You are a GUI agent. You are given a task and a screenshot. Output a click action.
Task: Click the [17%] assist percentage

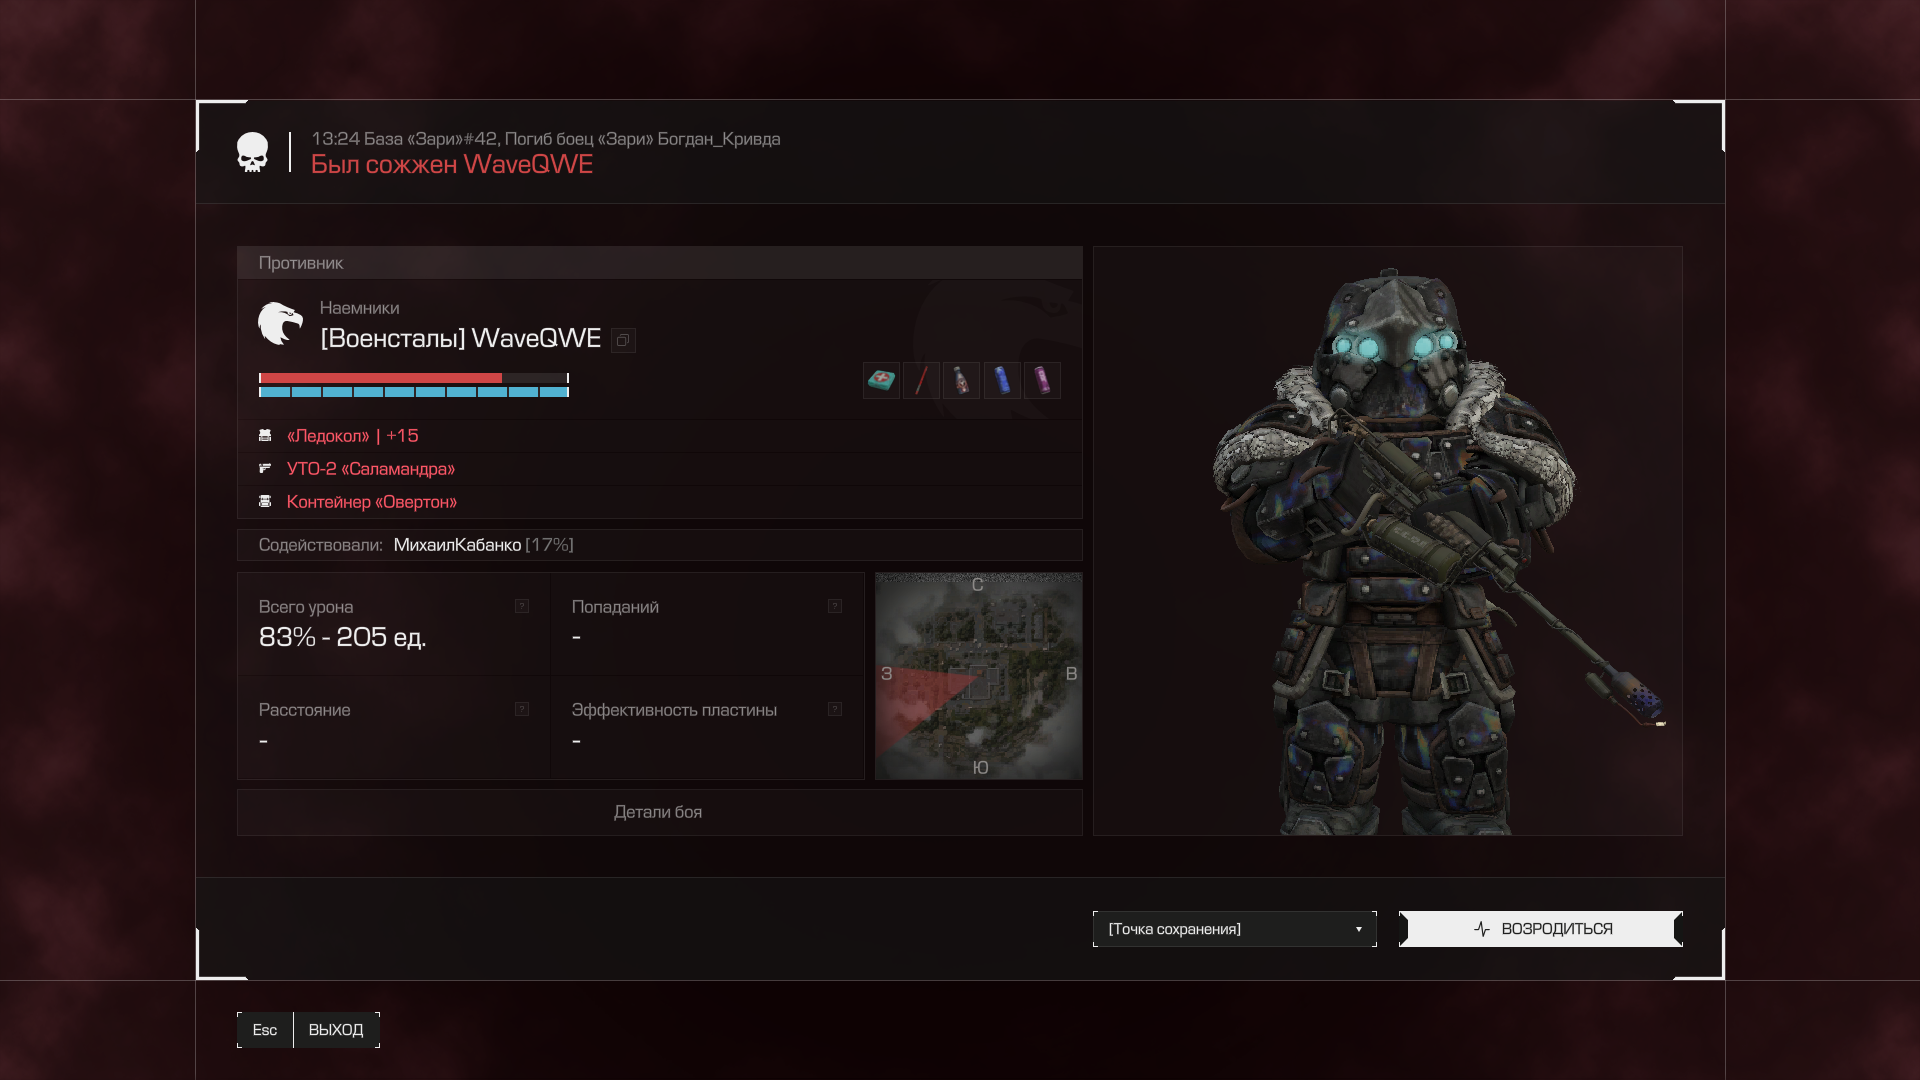[x=549, y=545]
